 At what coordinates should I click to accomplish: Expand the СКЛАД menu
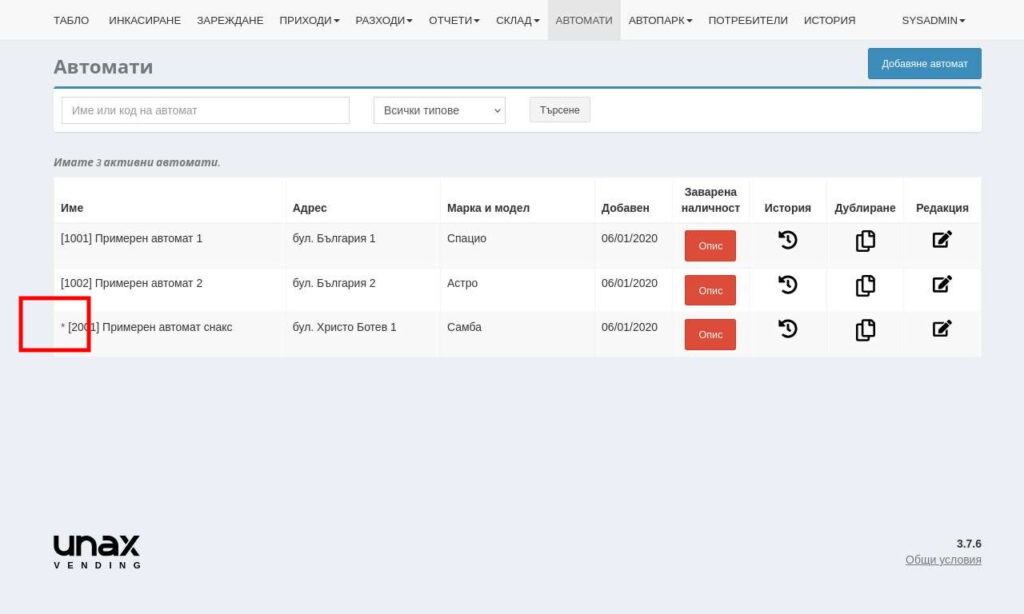517,20
